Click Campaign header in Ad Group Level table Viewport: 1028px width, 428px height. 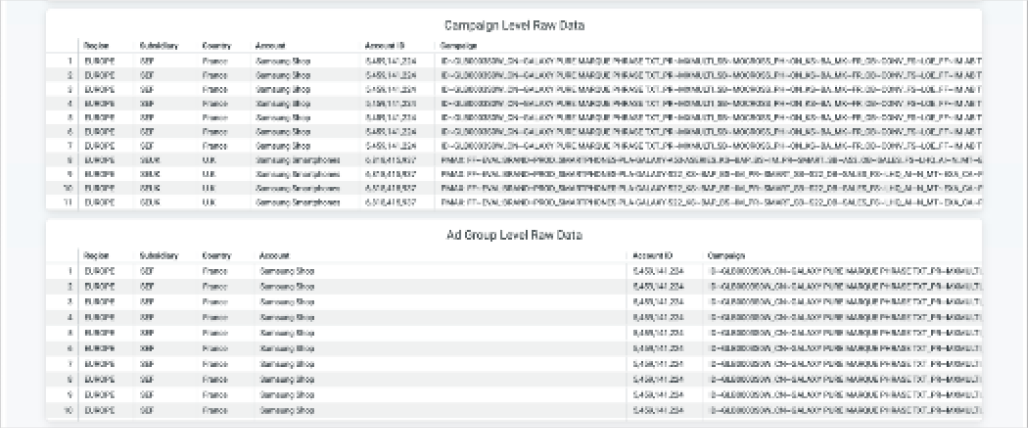(726, 256)
